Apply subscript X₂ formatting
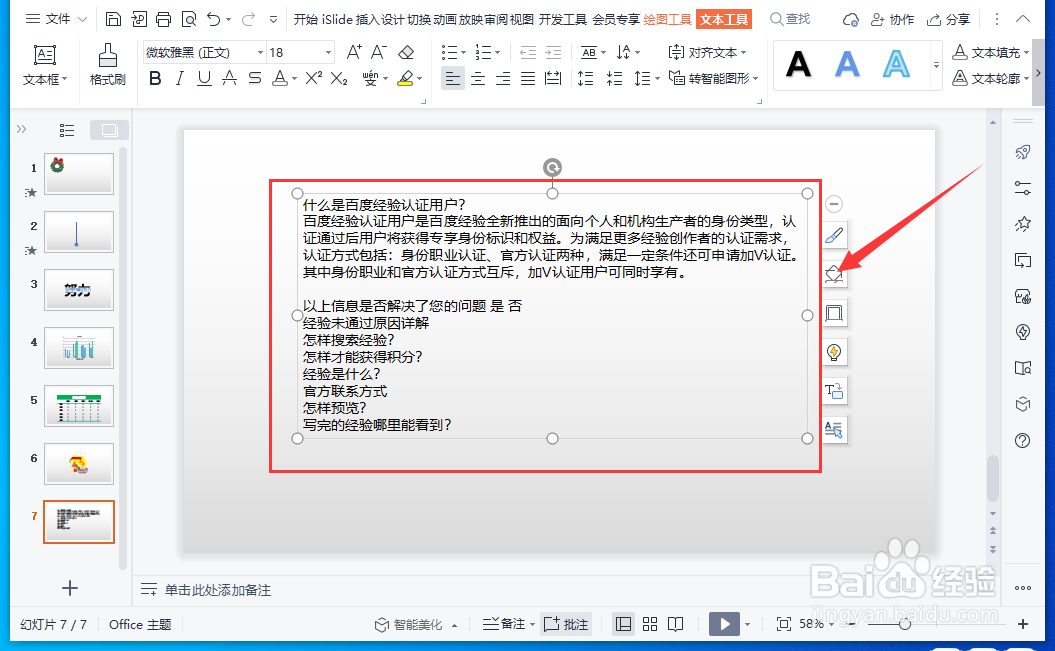The width and height of the screenshot is (1055, 651). click(339, 79)
